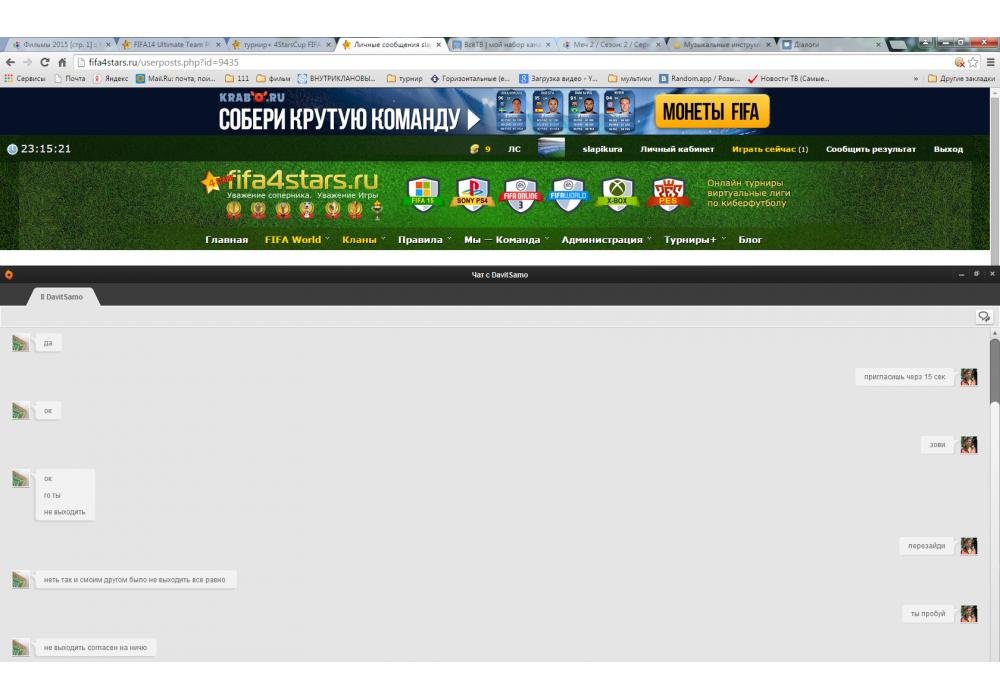Select the FIFA Online 3 shield icon
Image resolution: width=1000 pixels, height=700 pixels.
tap(520, 195)
